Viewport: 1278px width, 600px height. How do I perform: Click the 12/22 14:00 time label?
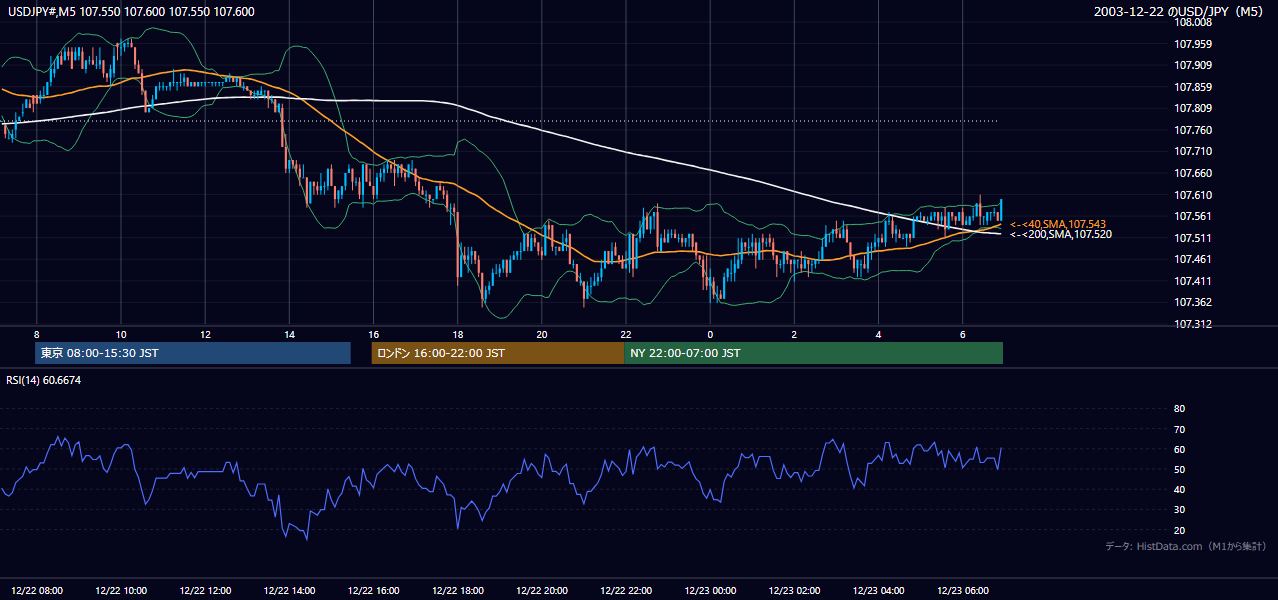click(x=289, y=590)
